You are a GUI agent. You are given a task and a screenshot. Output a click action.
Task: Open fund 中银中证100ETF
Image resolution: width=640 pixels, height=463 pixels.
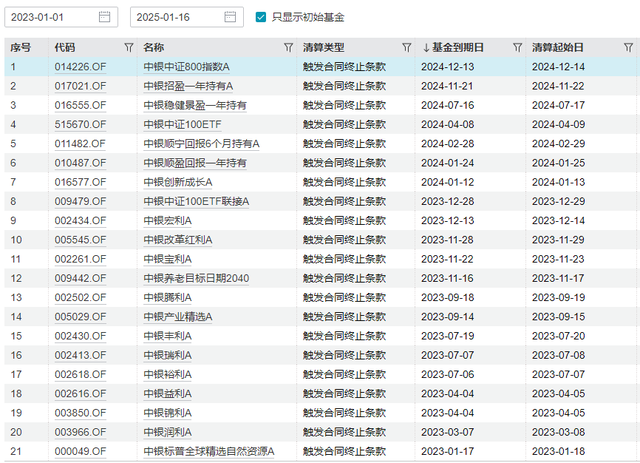point(182,125)
